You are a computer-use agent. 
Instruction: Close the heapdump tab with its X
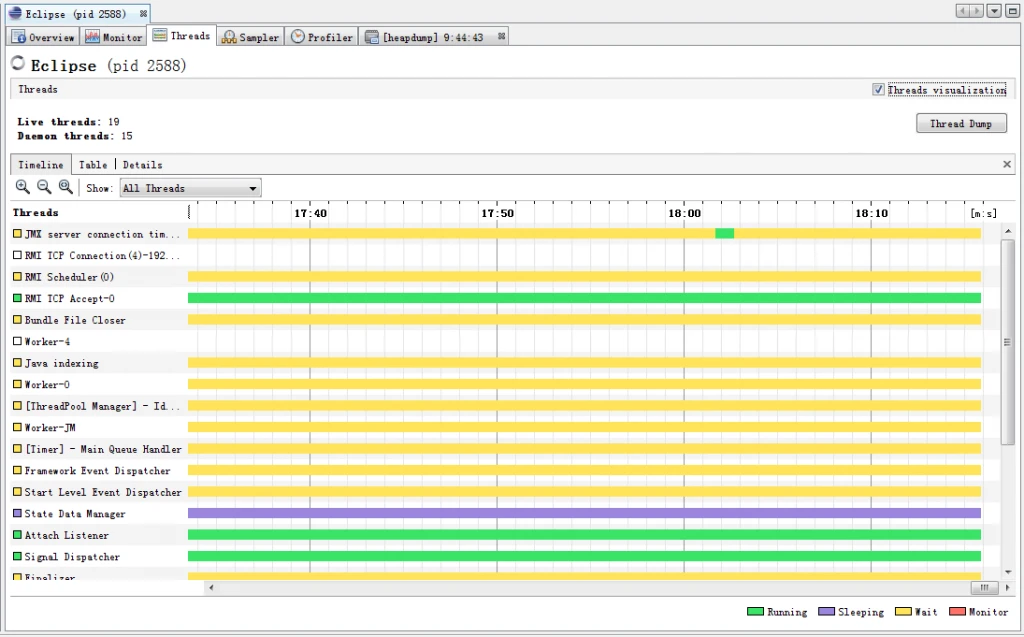click(x=501, y=37)
